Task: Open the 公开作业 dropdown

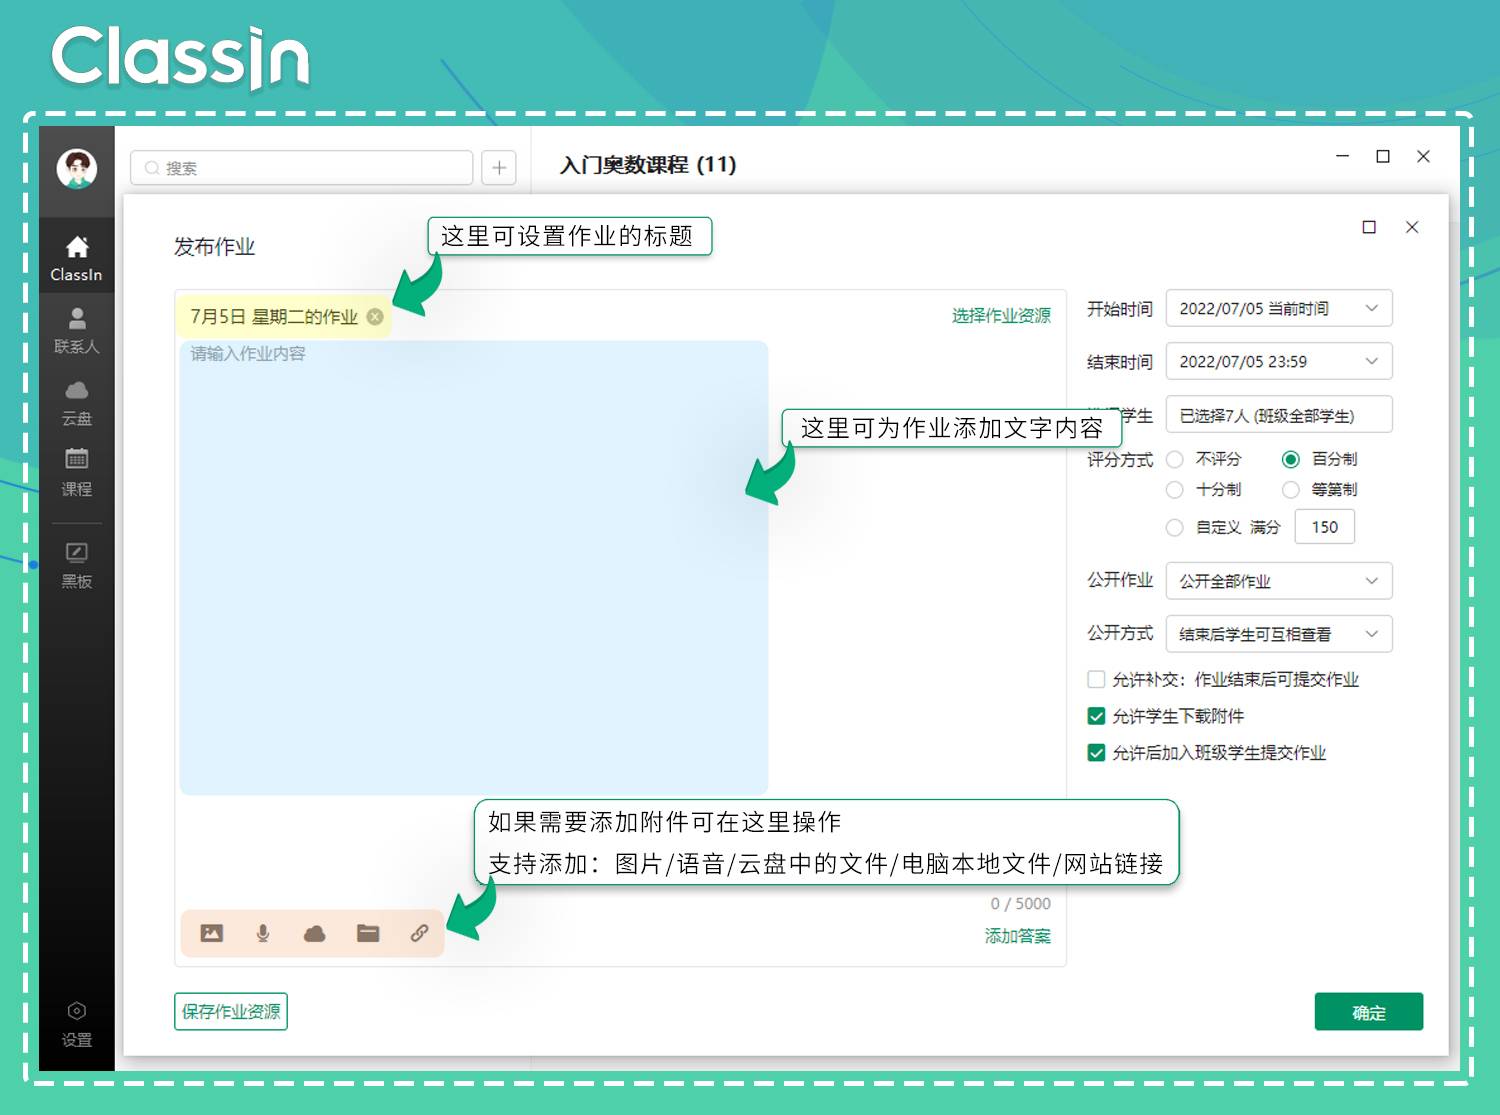Action: (x=1279, y=581)
